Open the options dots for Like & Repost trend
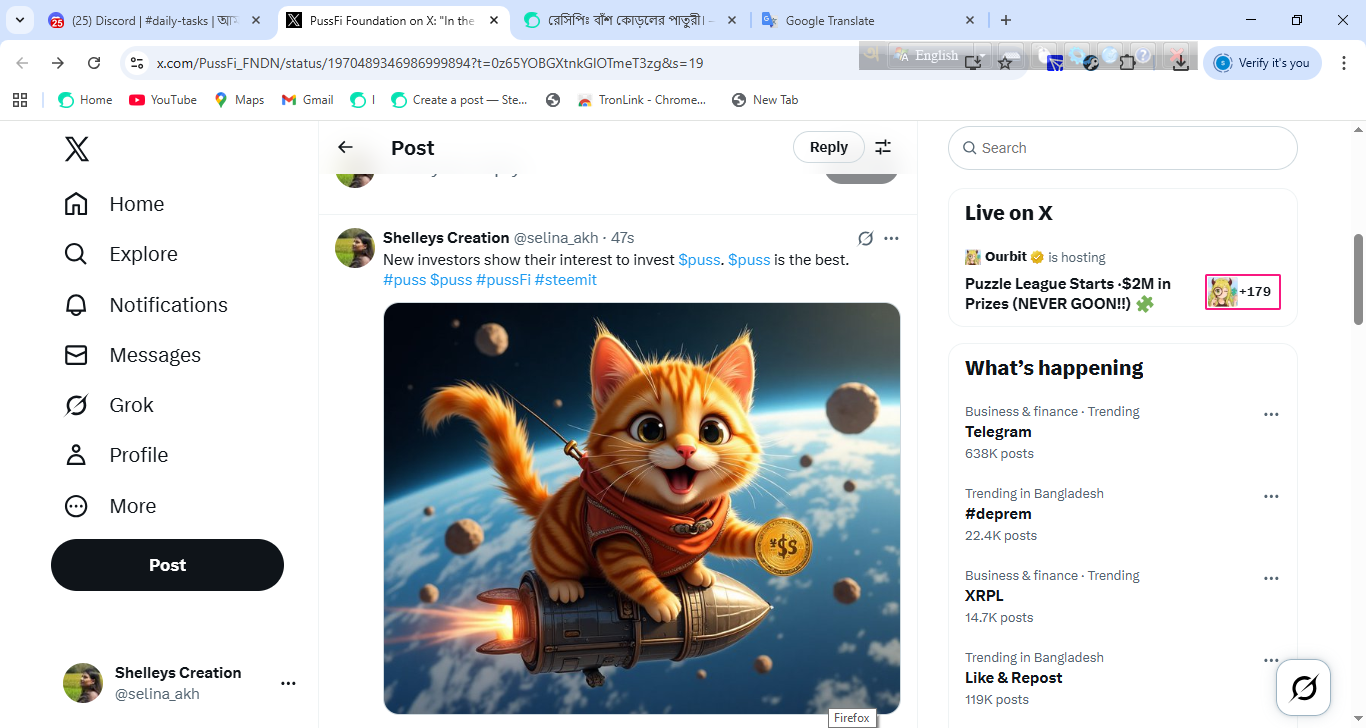This screenshot has width=1366, height=728. [1271, 660]
